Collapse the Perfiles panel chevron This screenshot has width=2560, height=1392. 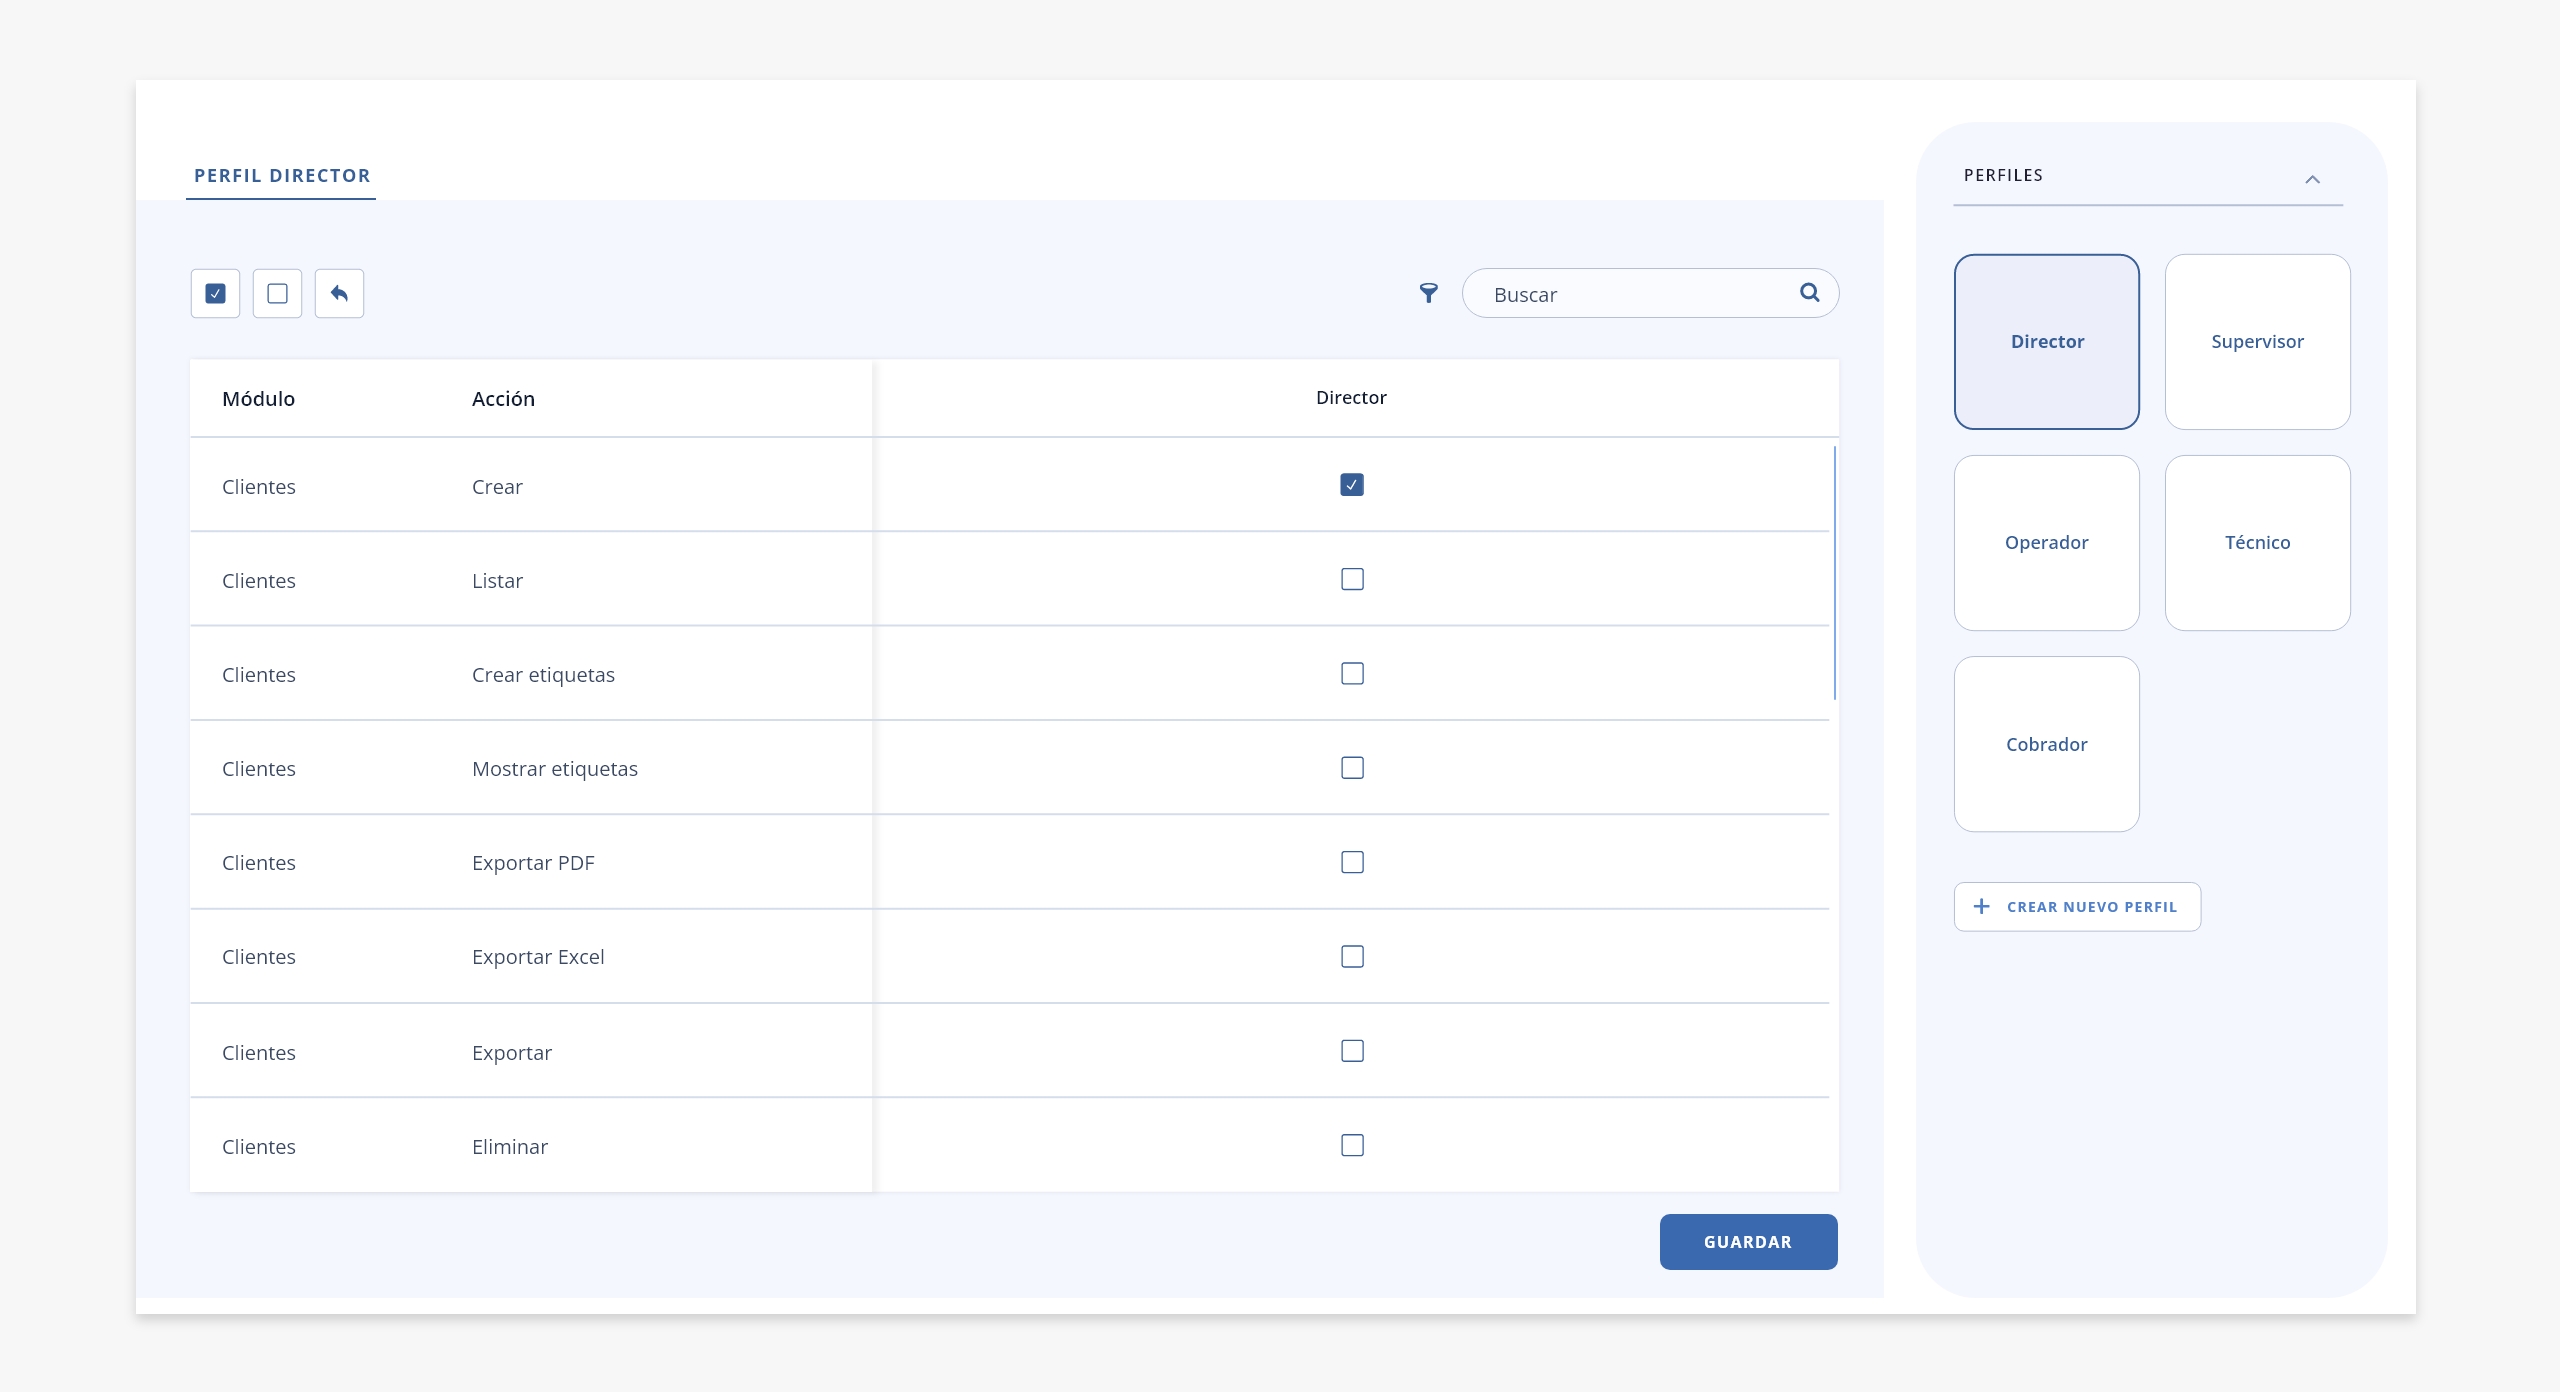tap(2312, 179)
